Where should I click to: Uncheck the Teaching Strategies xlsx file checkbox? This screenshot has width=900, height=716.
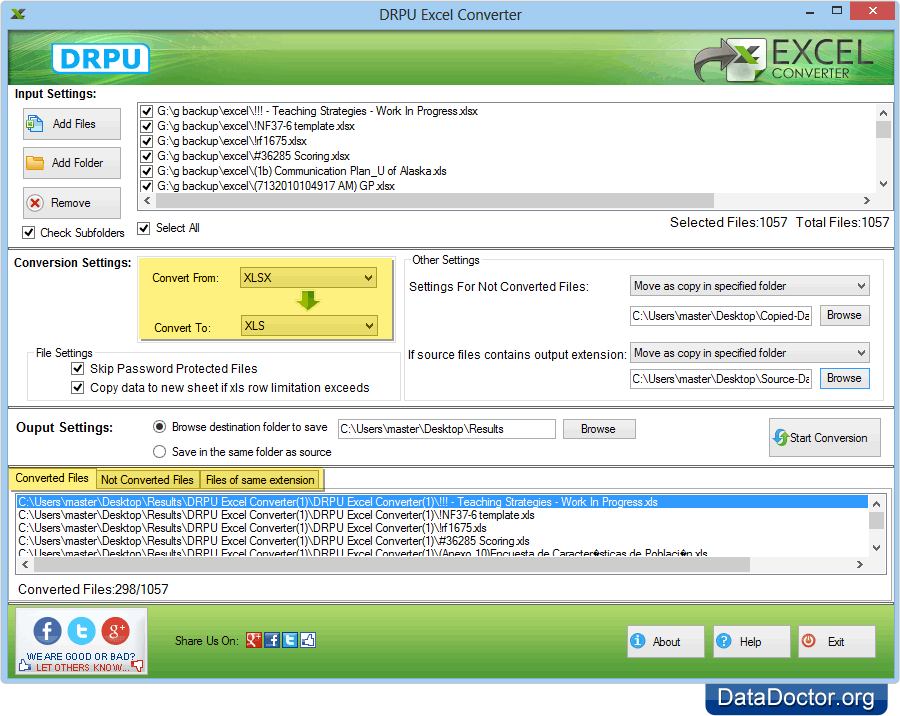click(146, 111)
